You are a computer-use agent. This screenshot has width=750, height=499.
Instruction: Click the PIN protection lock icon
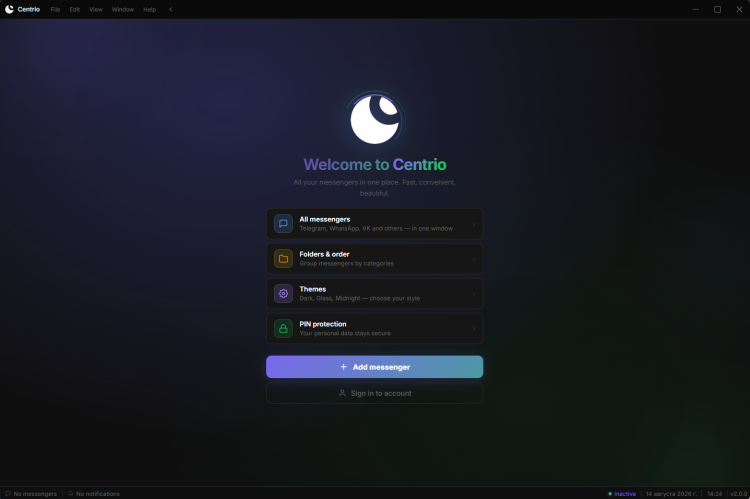point(283,328)
